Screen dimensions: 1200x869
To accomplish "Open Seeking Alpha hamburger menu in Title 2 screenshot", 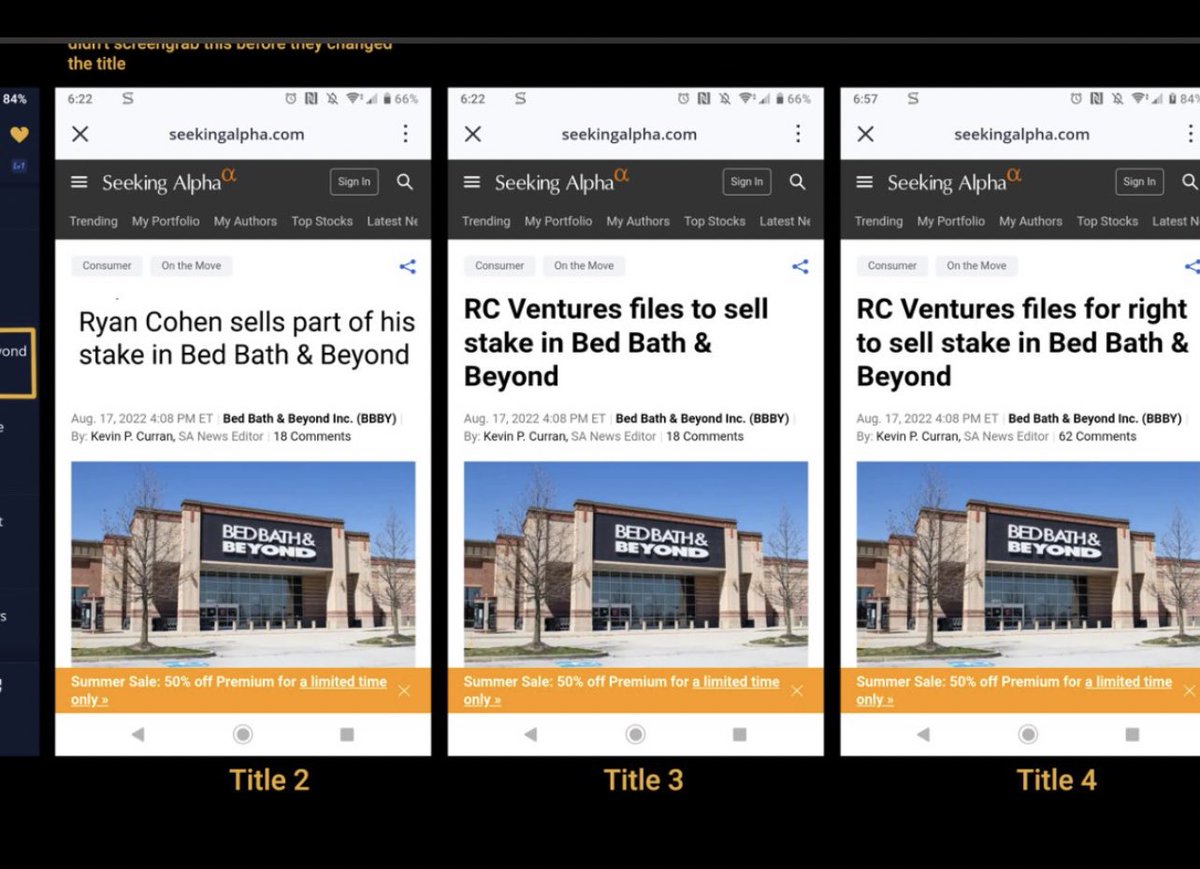I will [x=80, y=182].
